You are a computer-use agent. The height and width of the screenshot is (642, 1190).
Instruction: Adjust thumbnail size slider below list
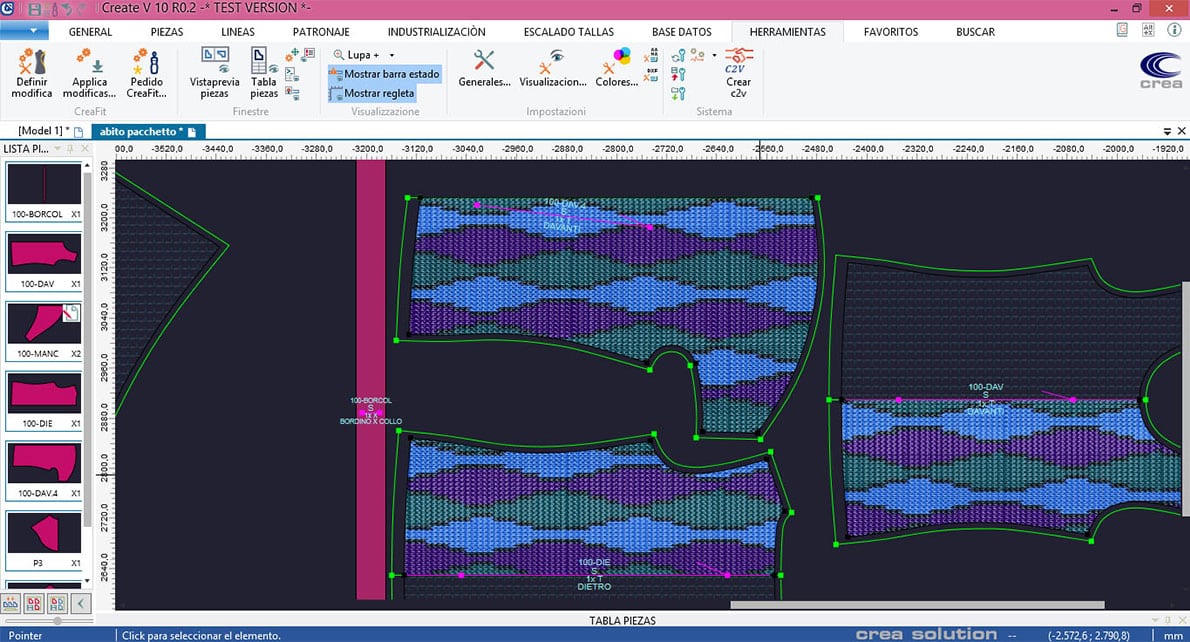coord(57,621)
